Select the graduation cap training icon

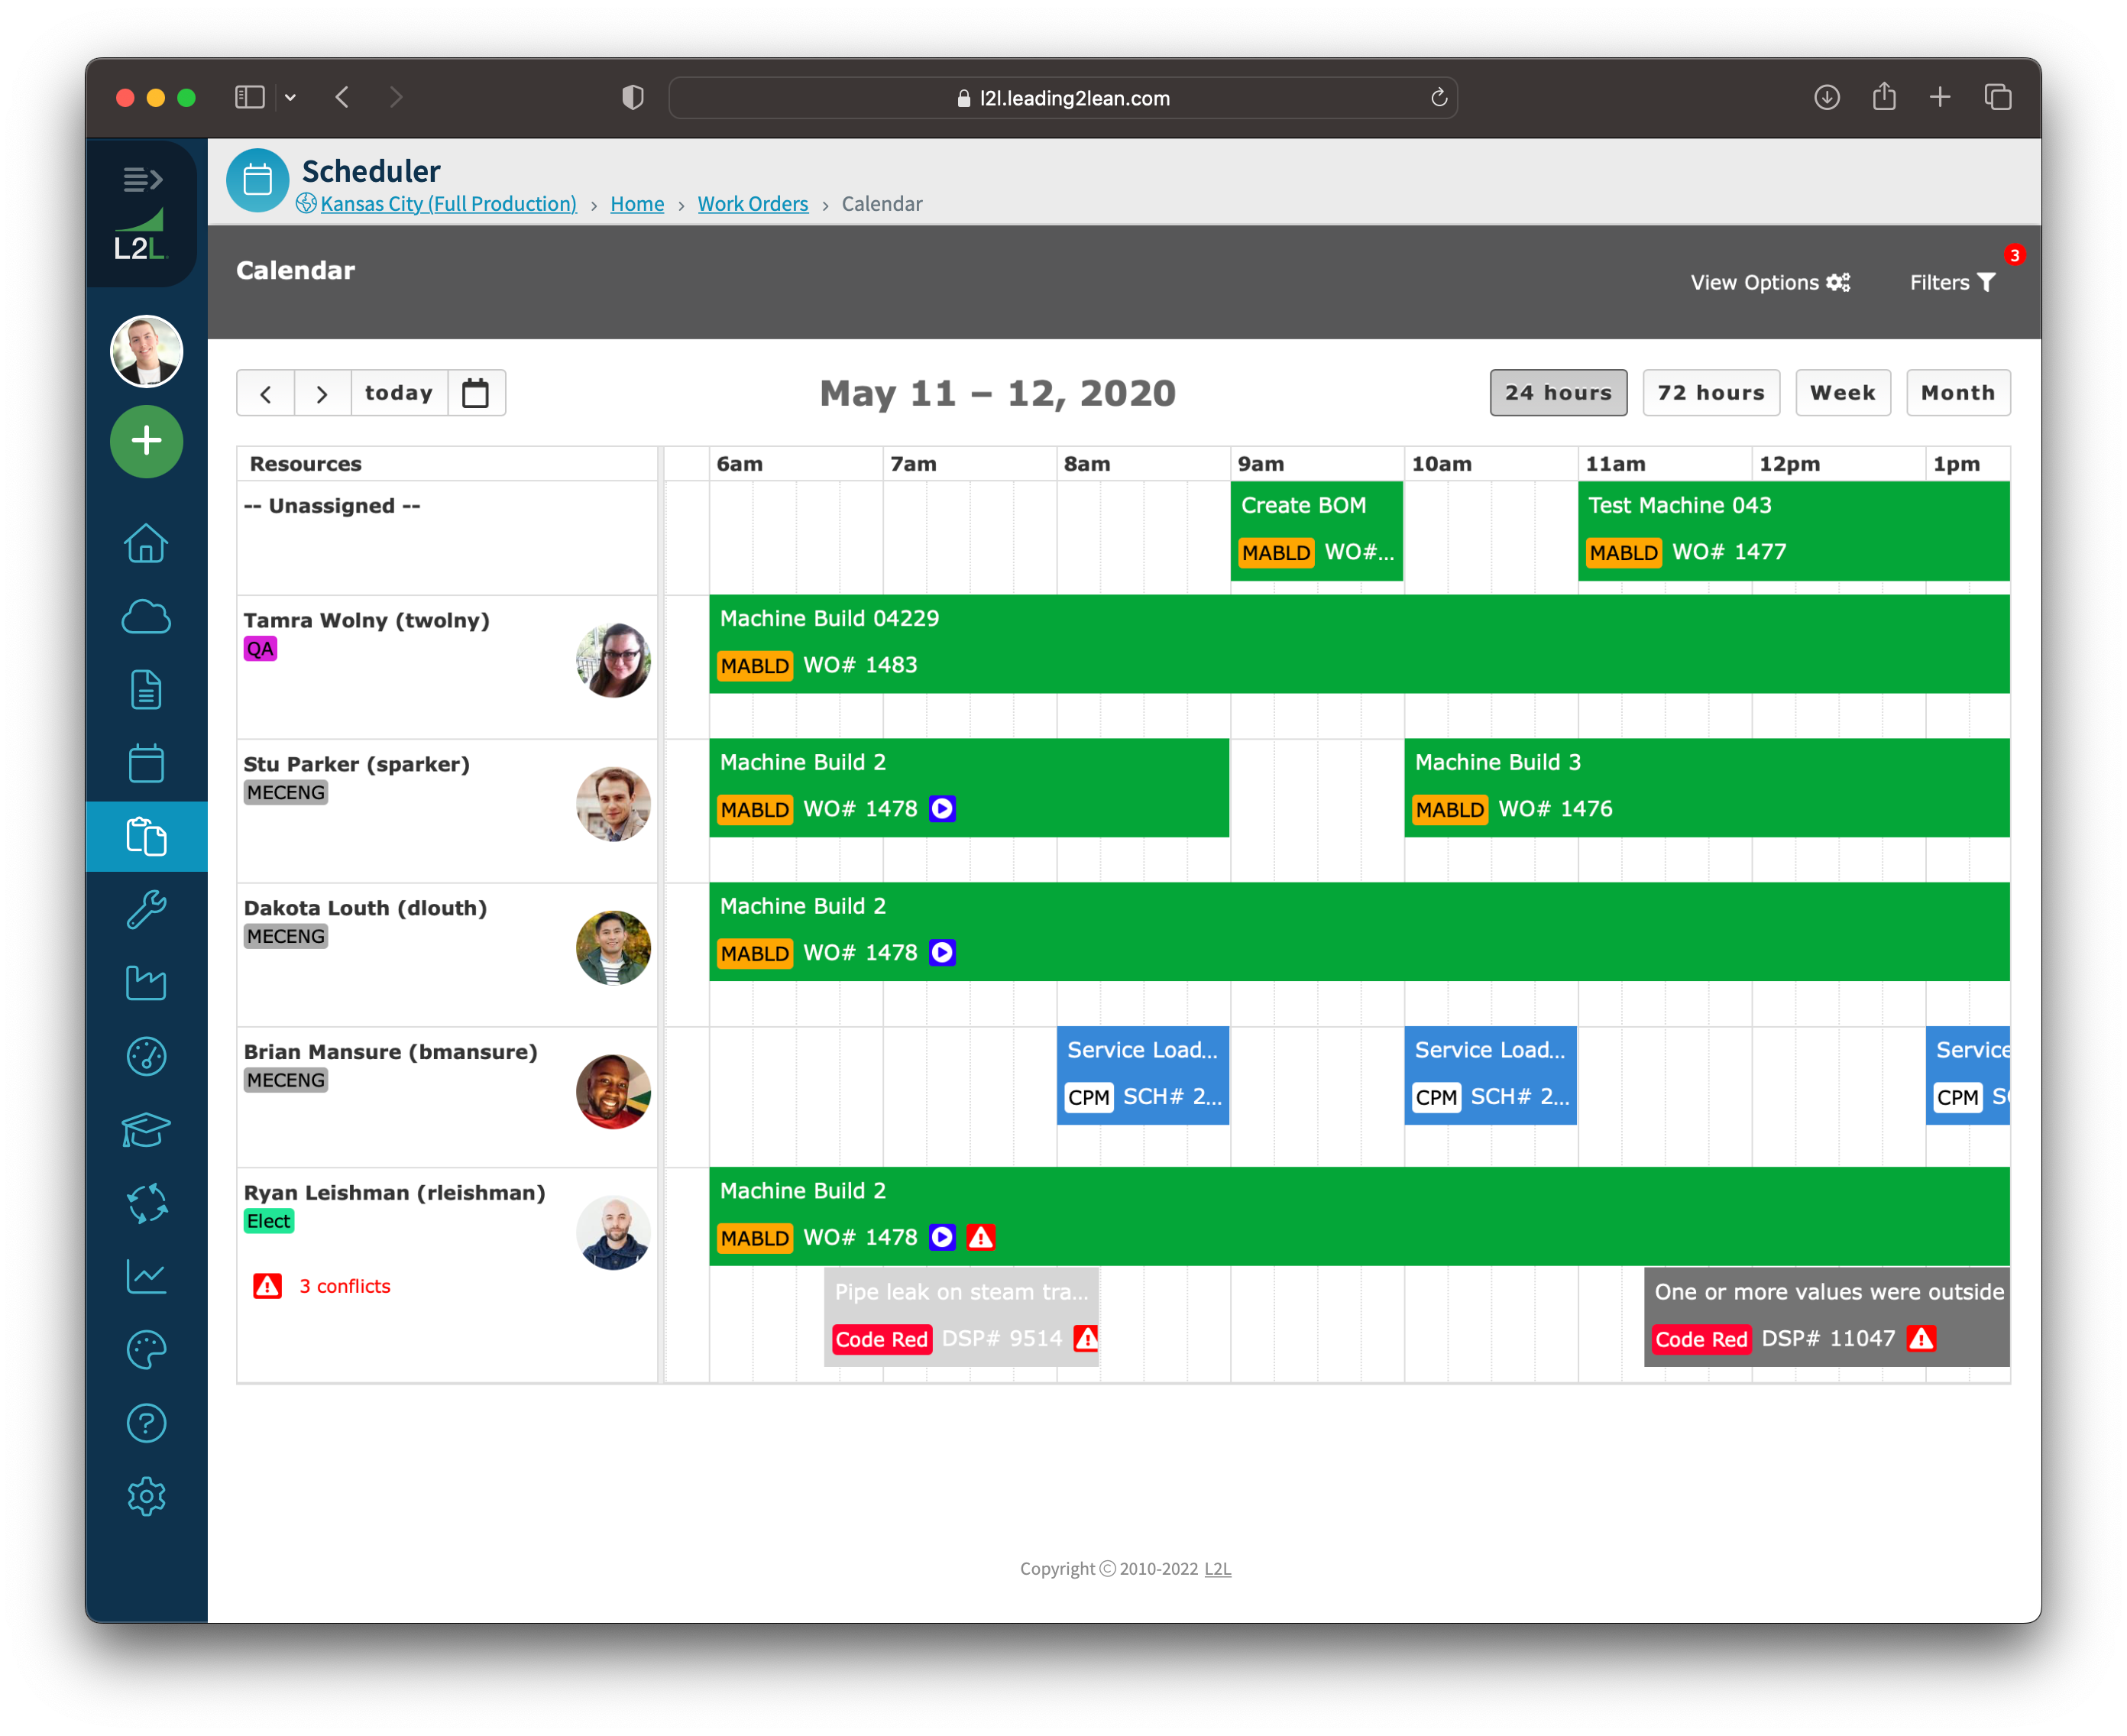pyautogui.click(x=146, y=1130)
